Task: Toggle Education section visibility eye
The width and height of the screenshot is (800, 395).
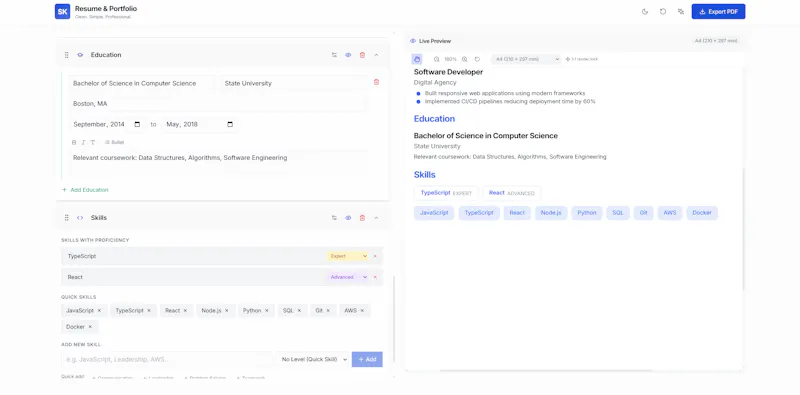Action: tap(348, 55)
